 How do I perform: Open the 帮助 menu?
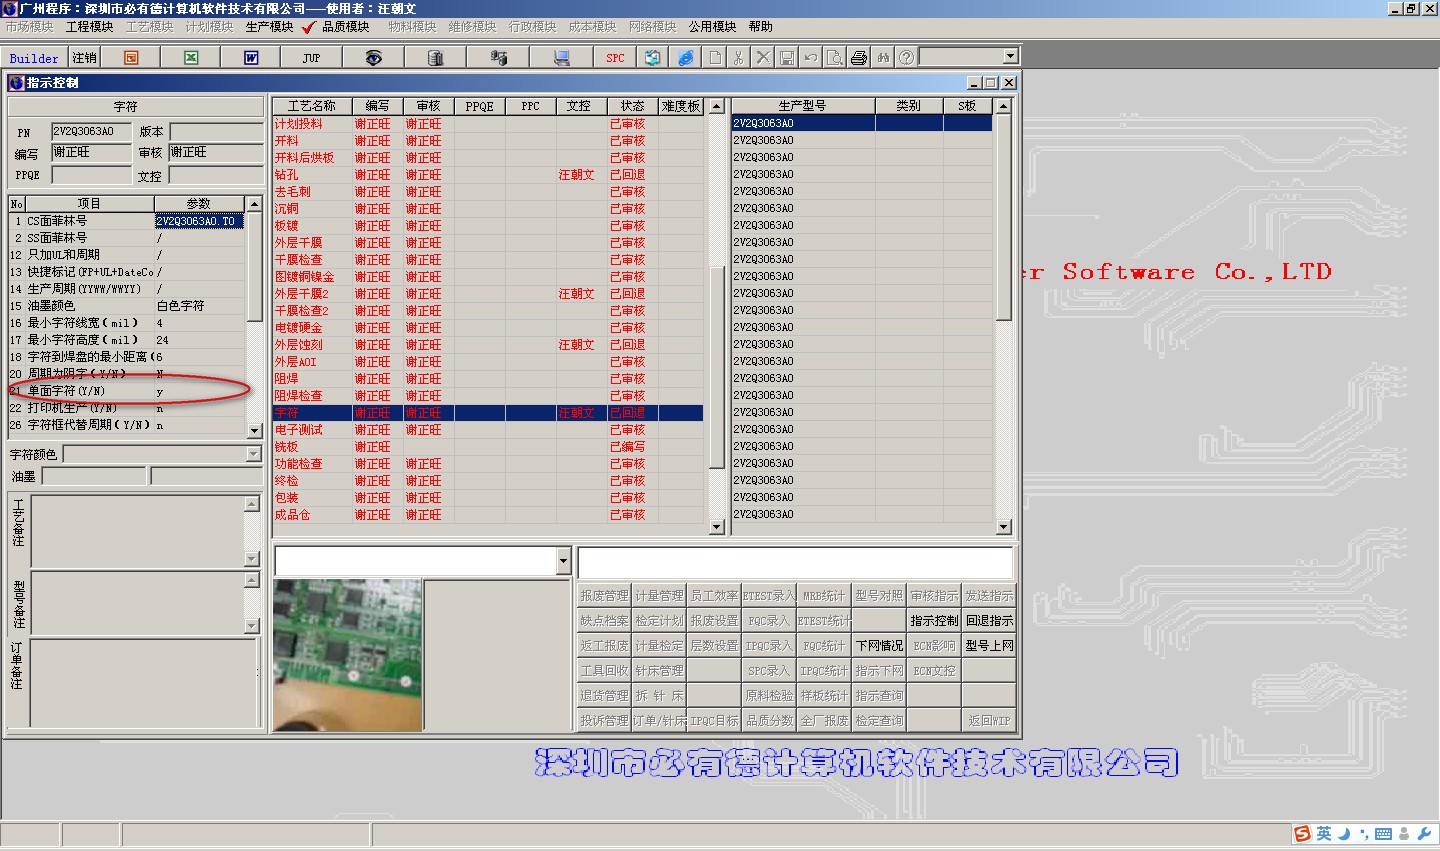761,27
